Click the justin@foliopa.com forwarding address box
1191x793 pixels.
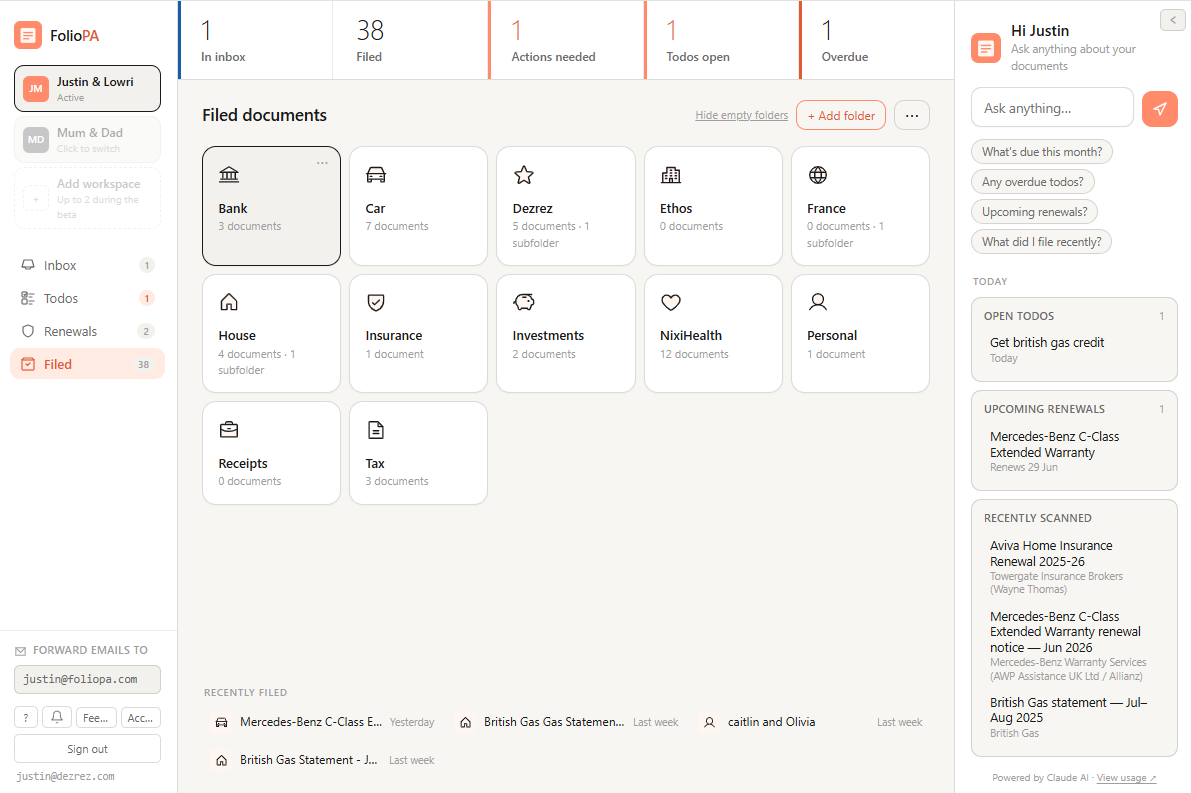pos(87,680)
